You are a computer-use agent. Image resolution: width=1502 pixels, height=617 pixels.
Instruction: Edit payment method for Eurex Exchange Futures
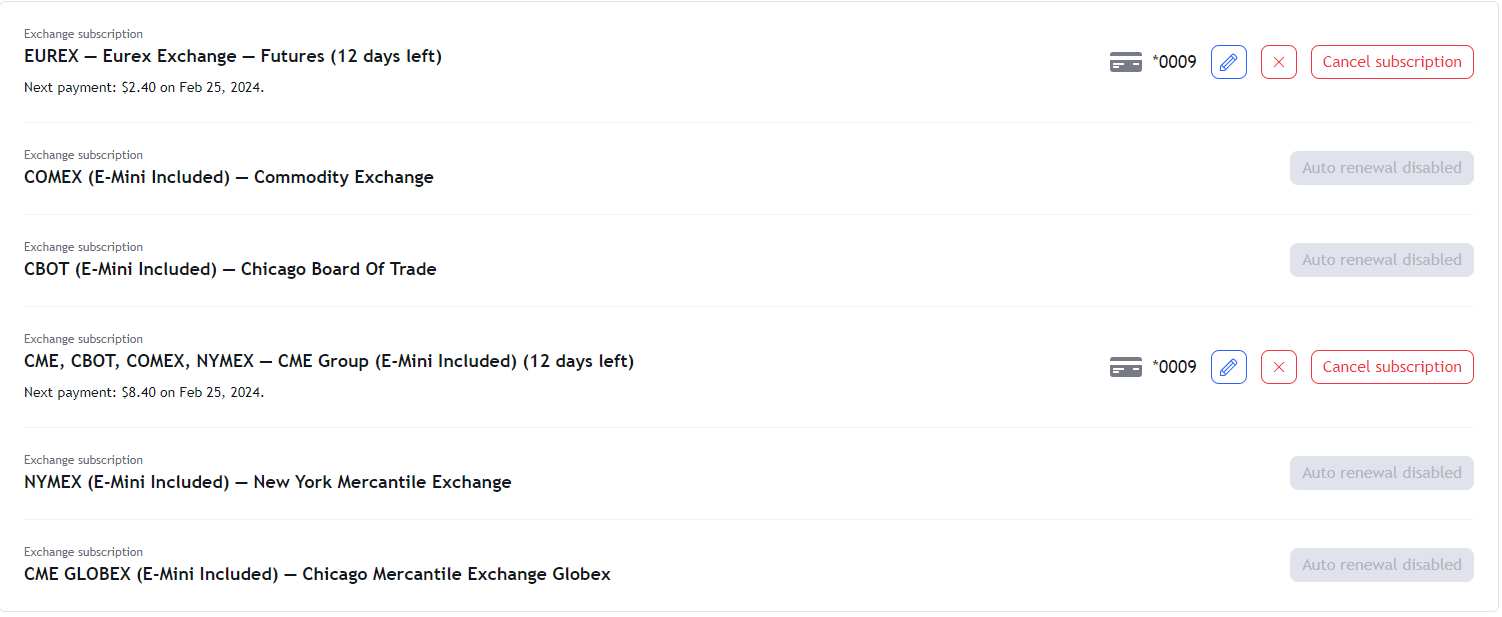(1229, 62)
